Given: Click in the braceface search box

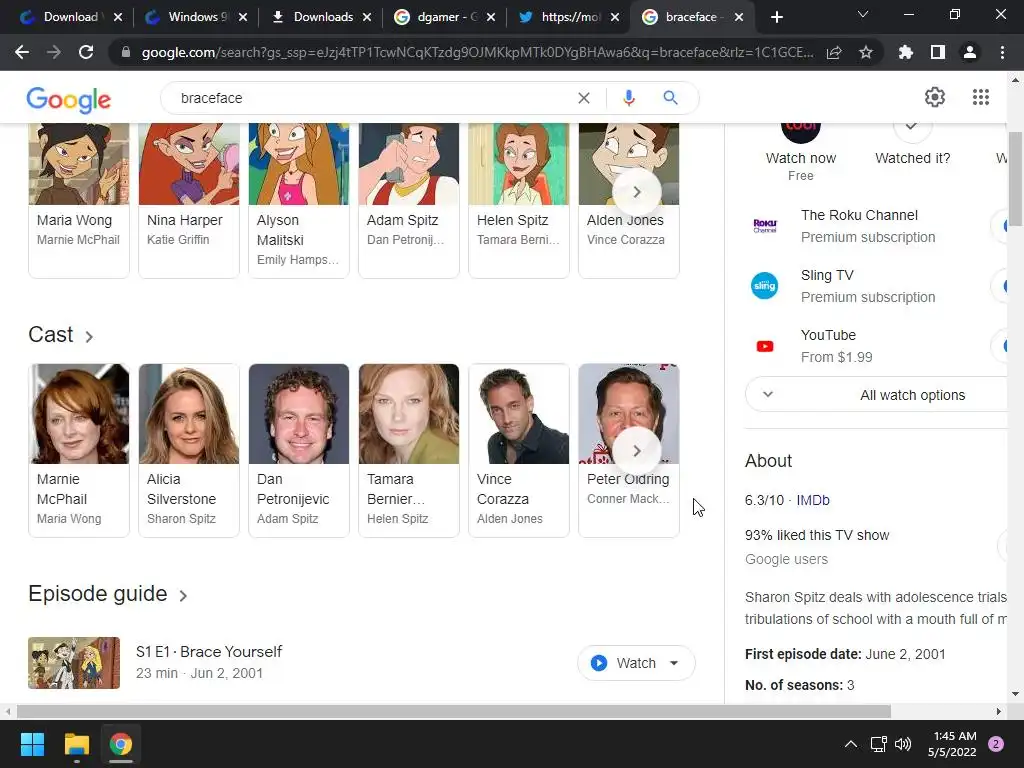Looking at the screenshot, I should [x=372, y=98].
